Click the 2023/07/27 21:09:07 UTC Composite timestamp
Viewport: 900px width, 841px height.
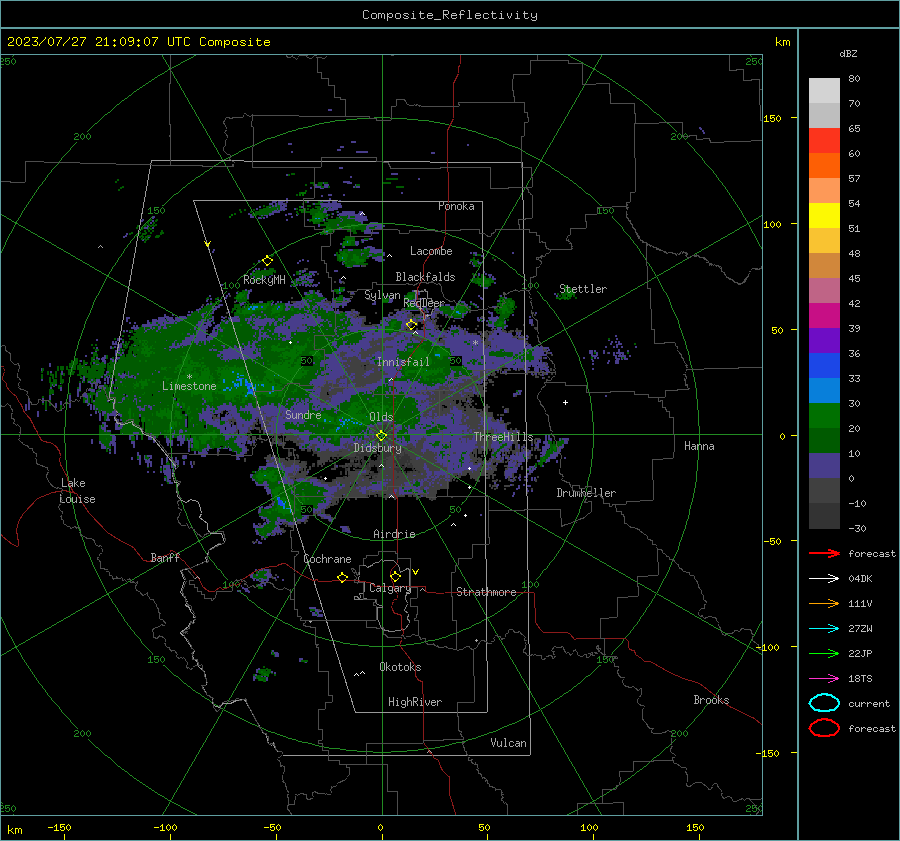click(138, 42)
